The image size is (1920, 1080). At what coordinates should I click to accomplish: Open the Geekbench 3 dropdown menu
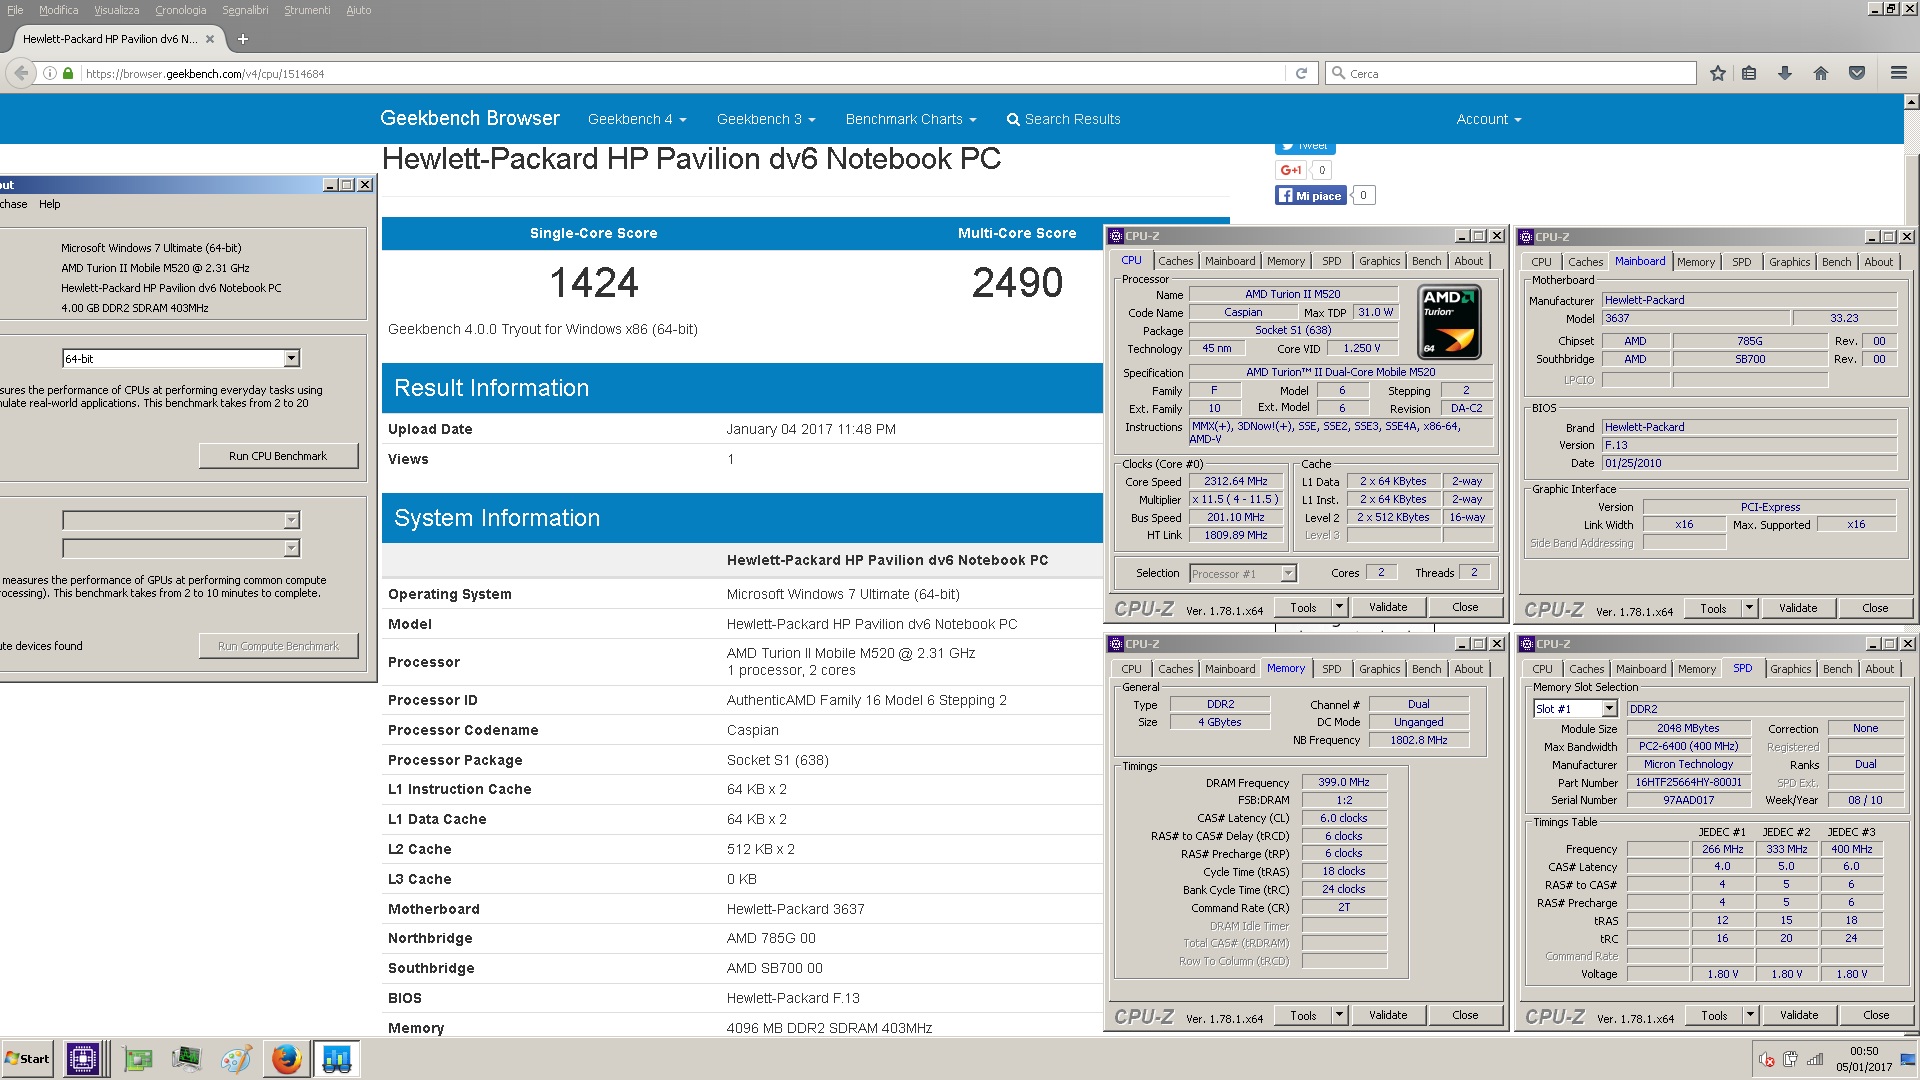click(766, 119)
